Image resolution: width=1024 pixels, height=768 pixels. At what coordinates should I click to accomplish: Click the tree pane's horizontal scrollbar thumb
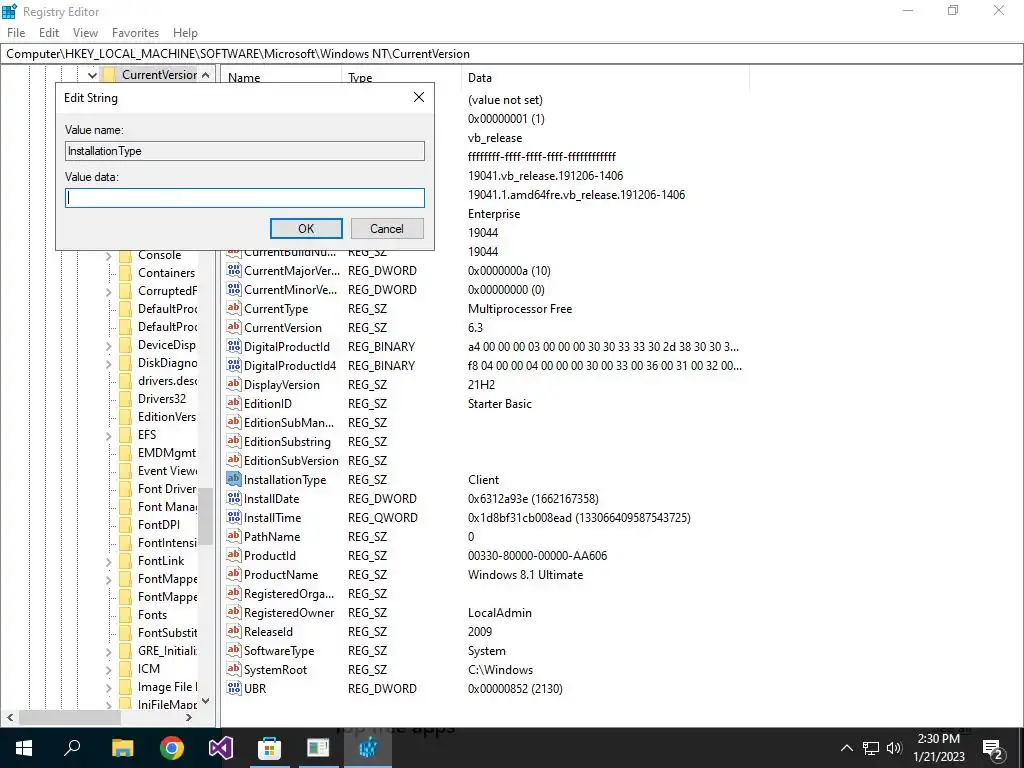70,717
